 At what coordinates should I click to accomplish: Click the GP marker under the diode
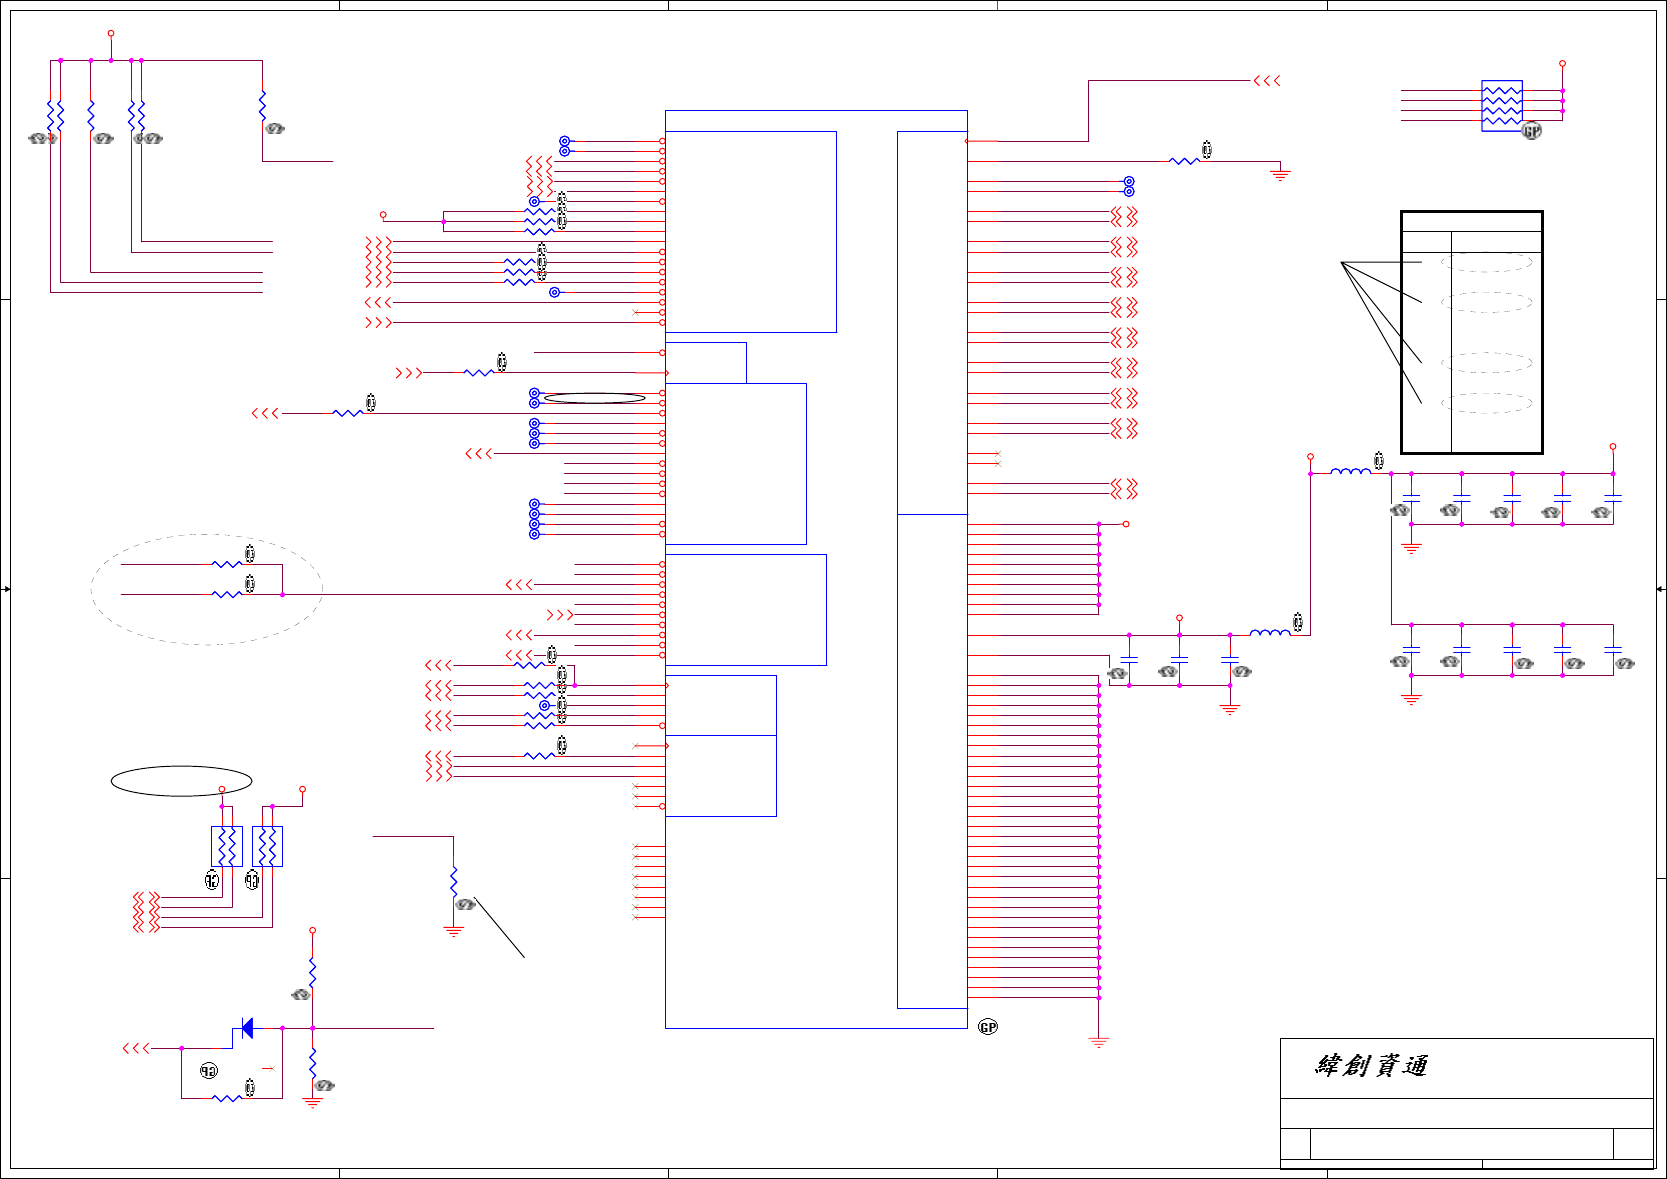[209, 1071]
